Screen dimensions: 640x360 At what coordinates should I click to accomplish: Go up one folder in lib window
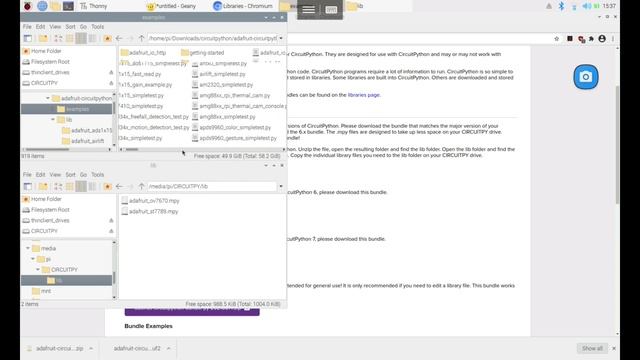pyautogui.click(x=141, y=187)
